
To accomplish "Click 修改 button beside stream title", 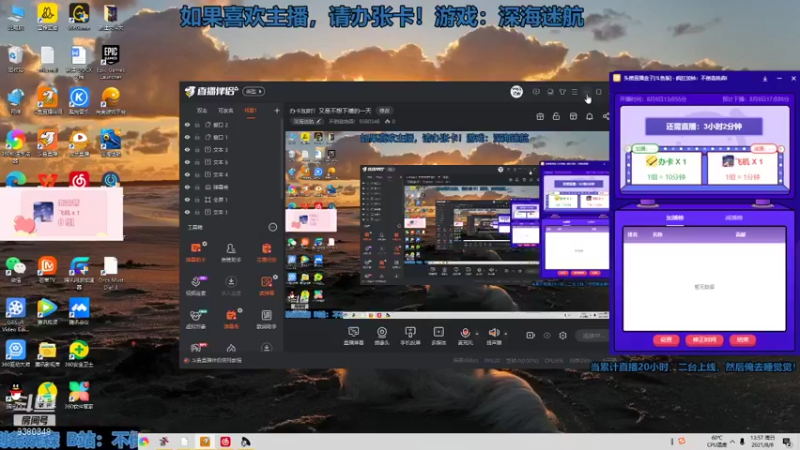I will [x=385, y=111].
